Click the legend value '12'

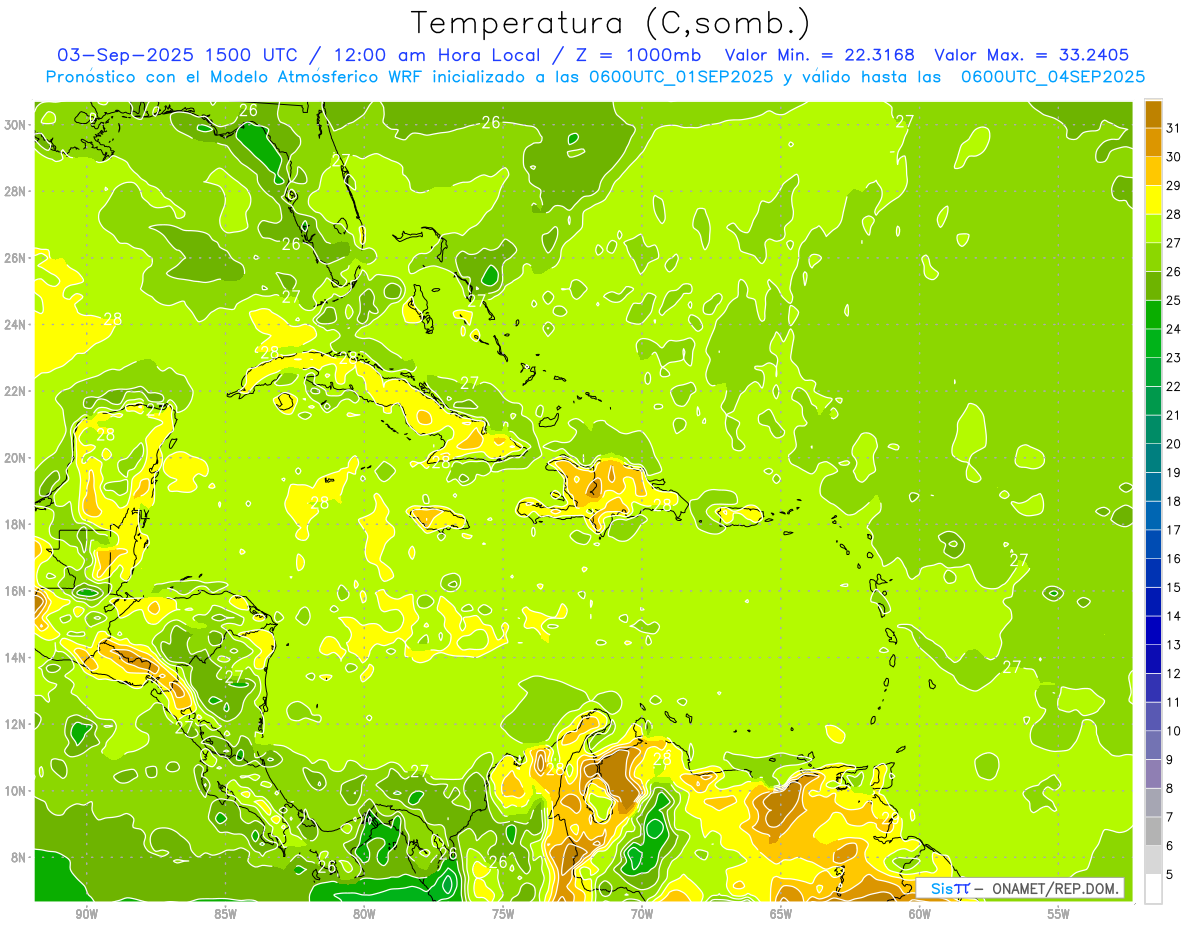[x=1174, y=674]
